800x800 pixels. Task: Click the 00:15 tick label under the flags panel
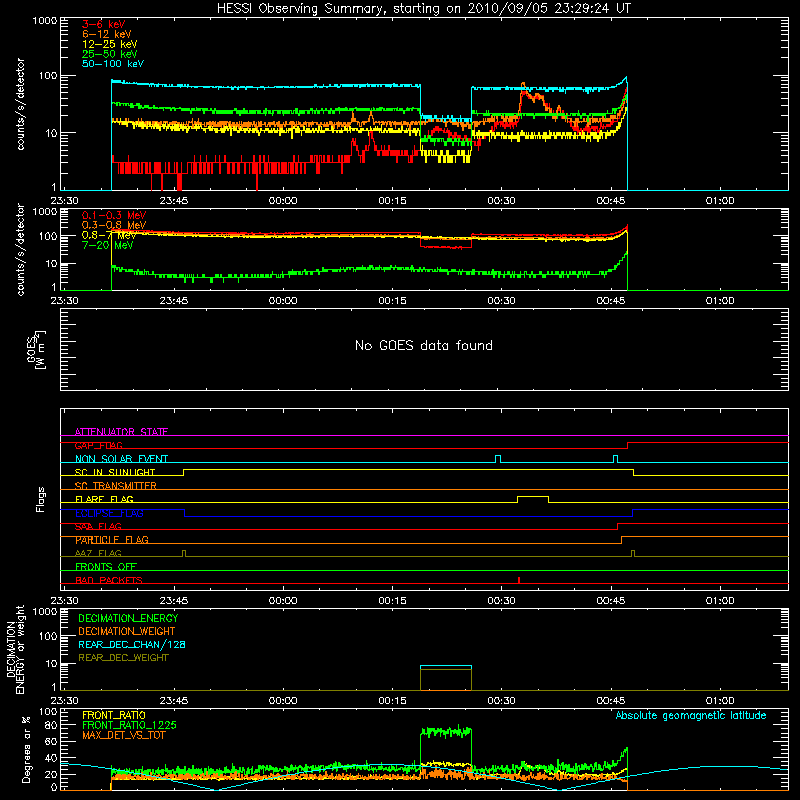(392, 601)
